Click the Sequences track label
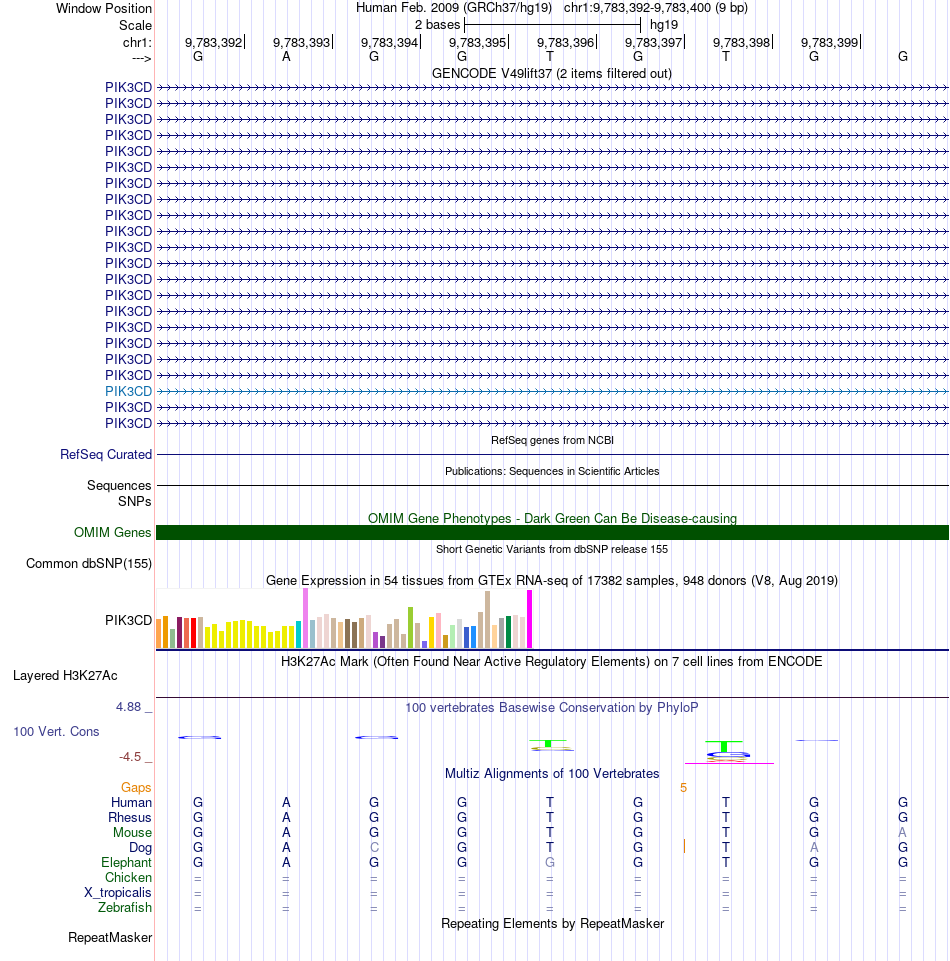950x961 pixels. (119, 485)
